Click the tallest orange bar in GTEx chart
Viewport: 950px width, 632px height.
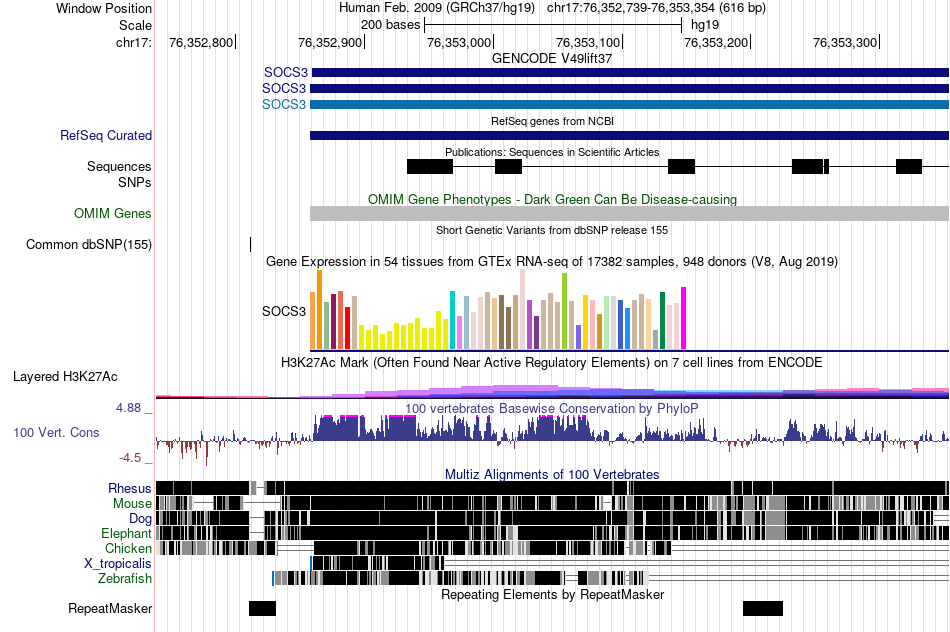pos(319,310)
